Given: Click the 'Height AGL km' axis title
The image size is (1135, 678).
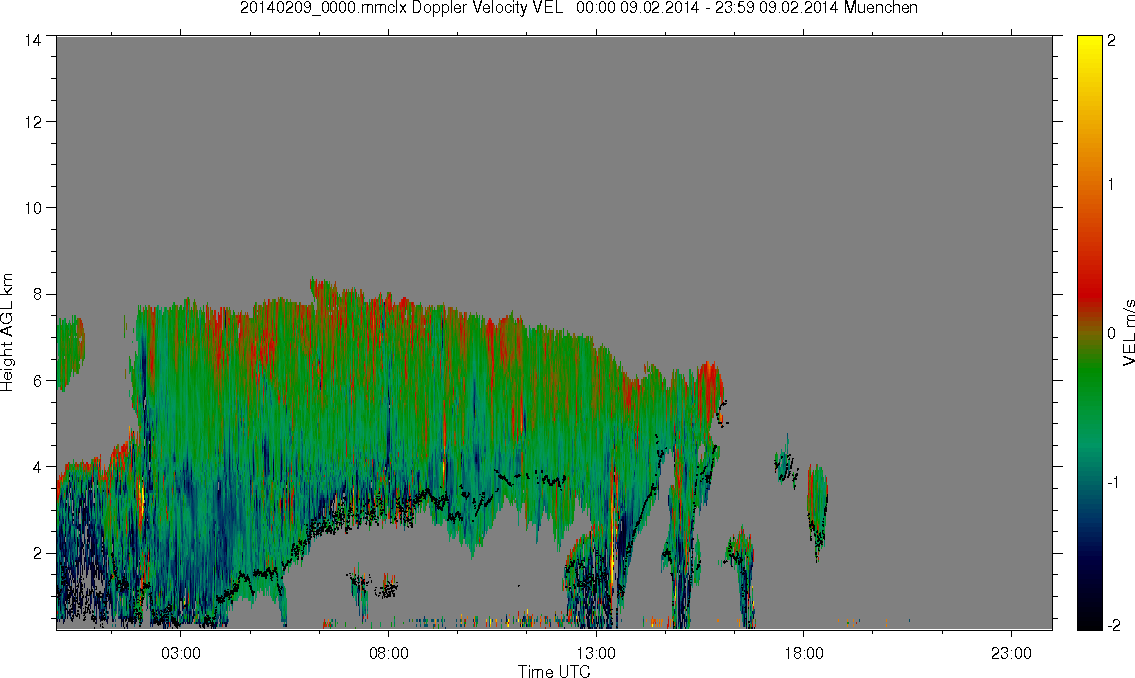Looking at the screenshot, I should tap(7, 332).
